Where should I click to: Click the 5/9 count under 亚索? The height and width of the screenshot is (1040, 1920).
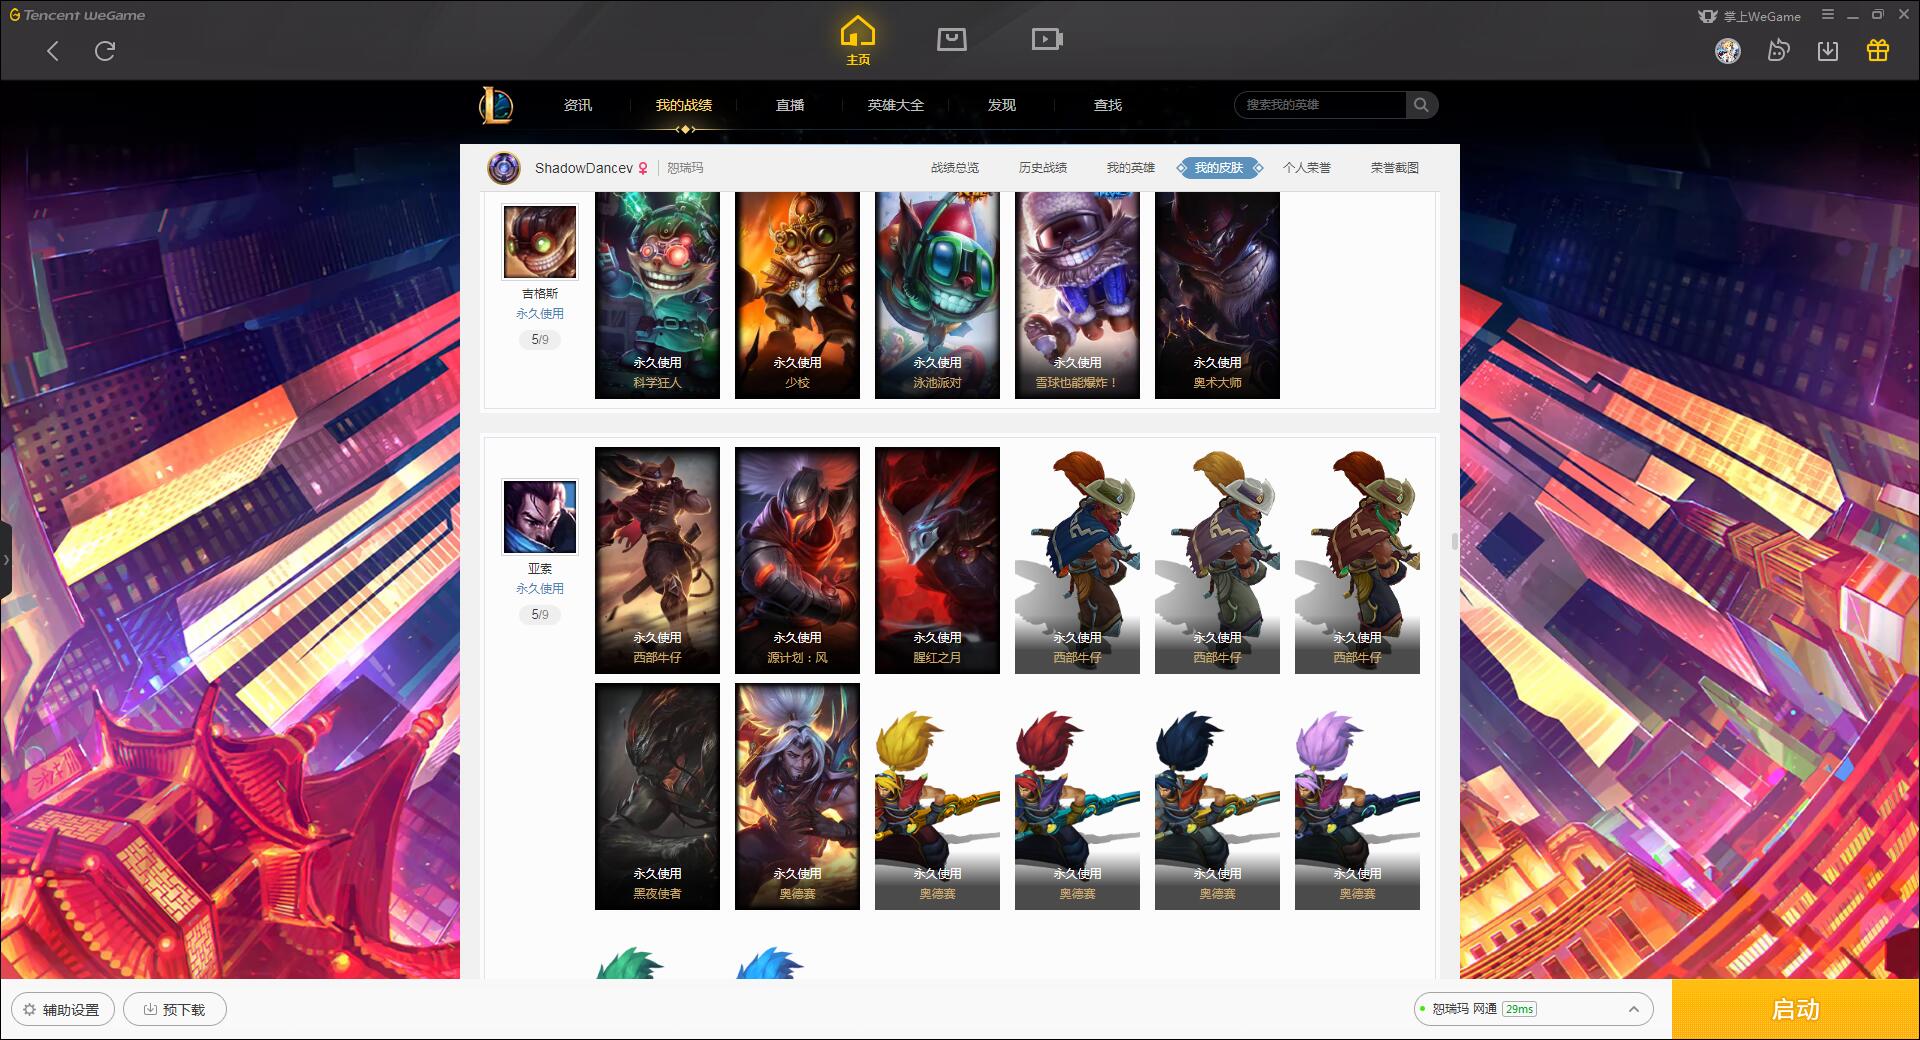point(540,615)
